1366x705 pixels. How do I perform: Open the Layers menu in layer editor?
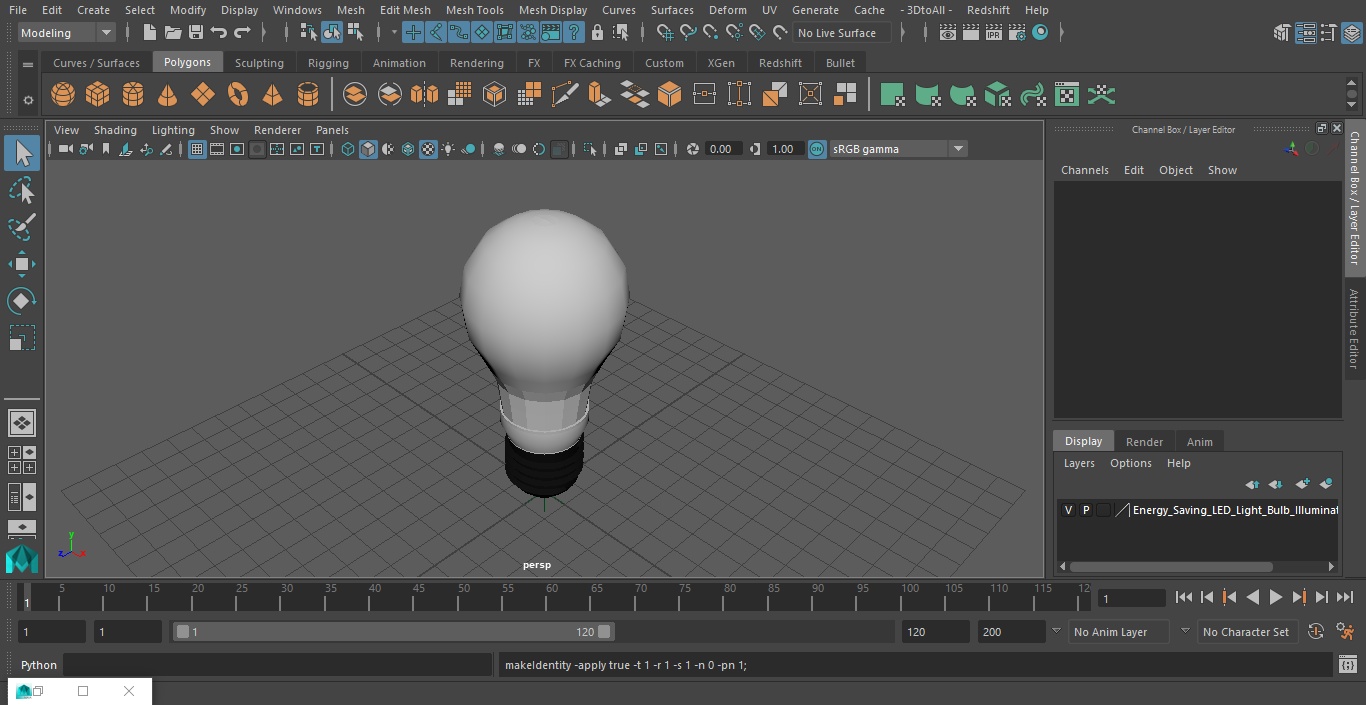[x=1079, y=463]
